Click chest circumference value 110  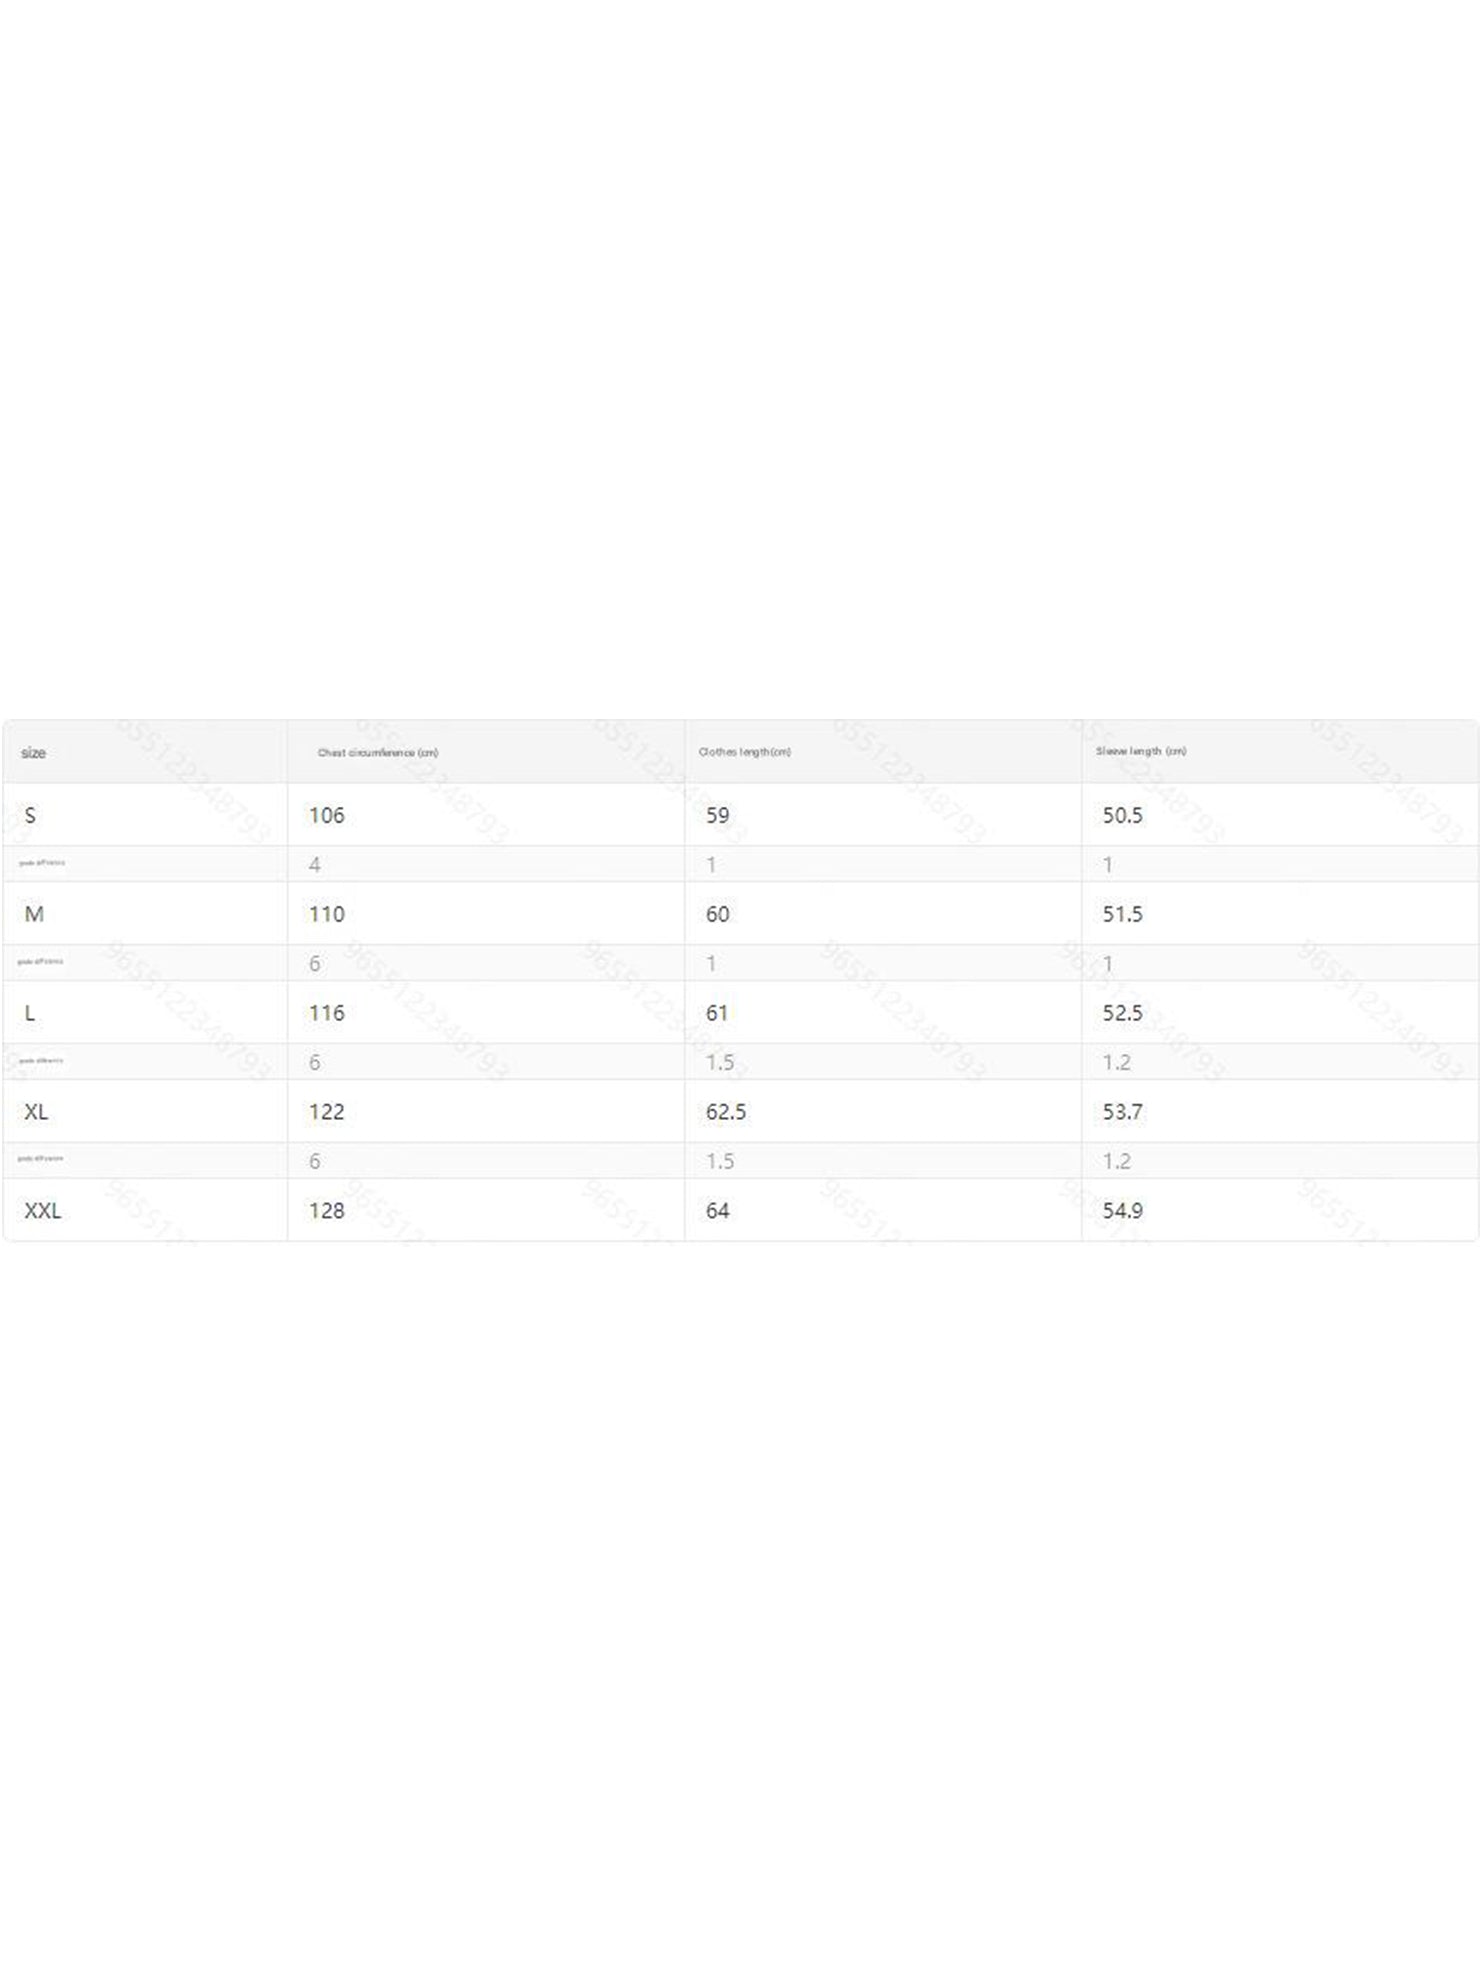pyautogui.click(x=326, y=914)
